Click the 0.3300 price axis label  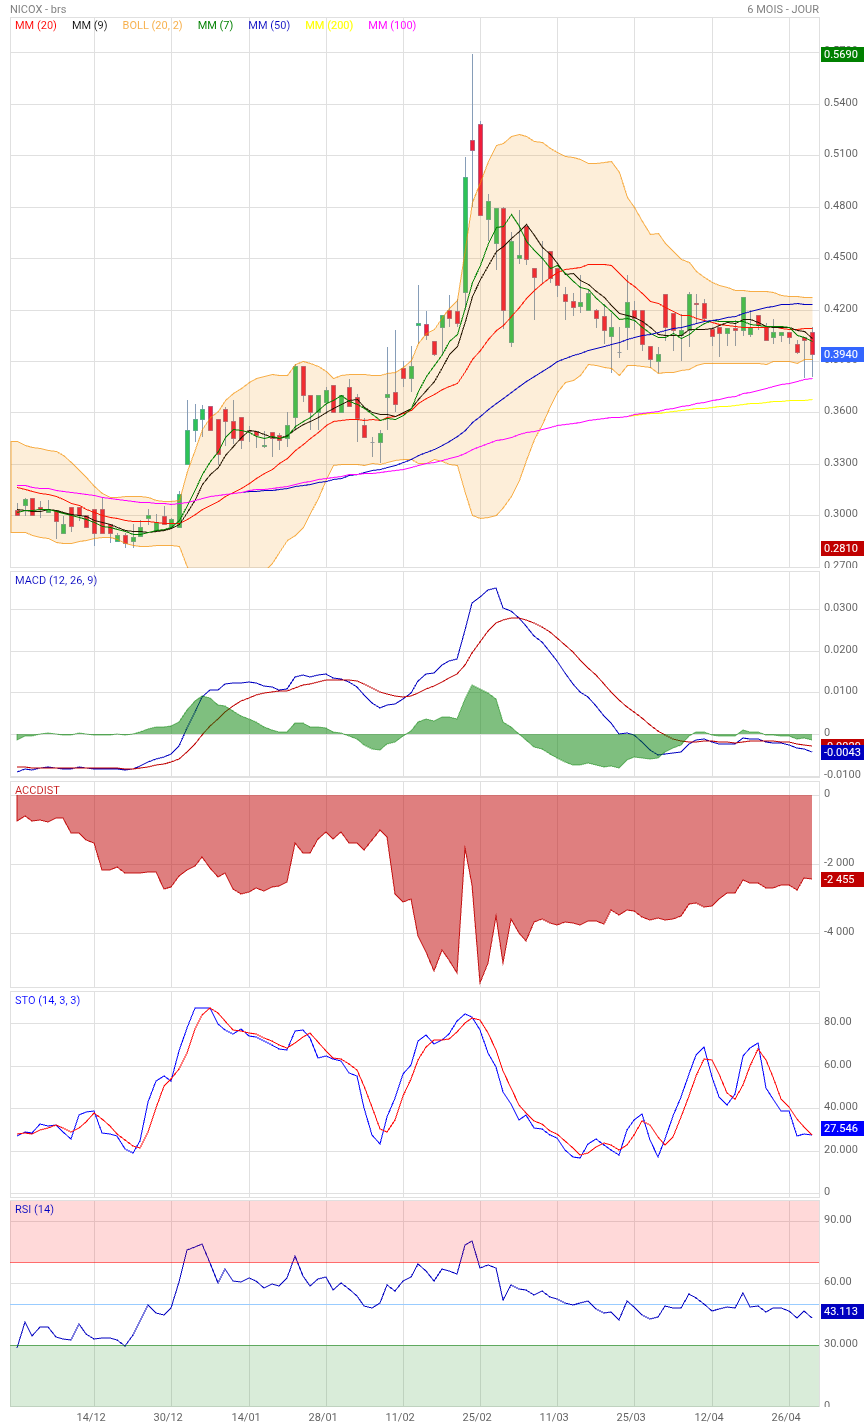pos(840,463)
